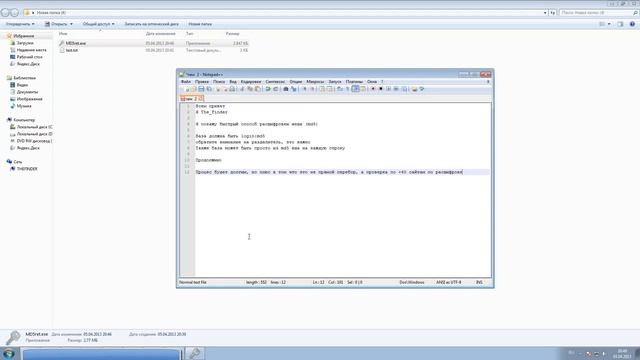The height and width of the screenshot is (360, 640).
Task: Expand the Общий доступ dropdown
Action: [x=98, y=24]
